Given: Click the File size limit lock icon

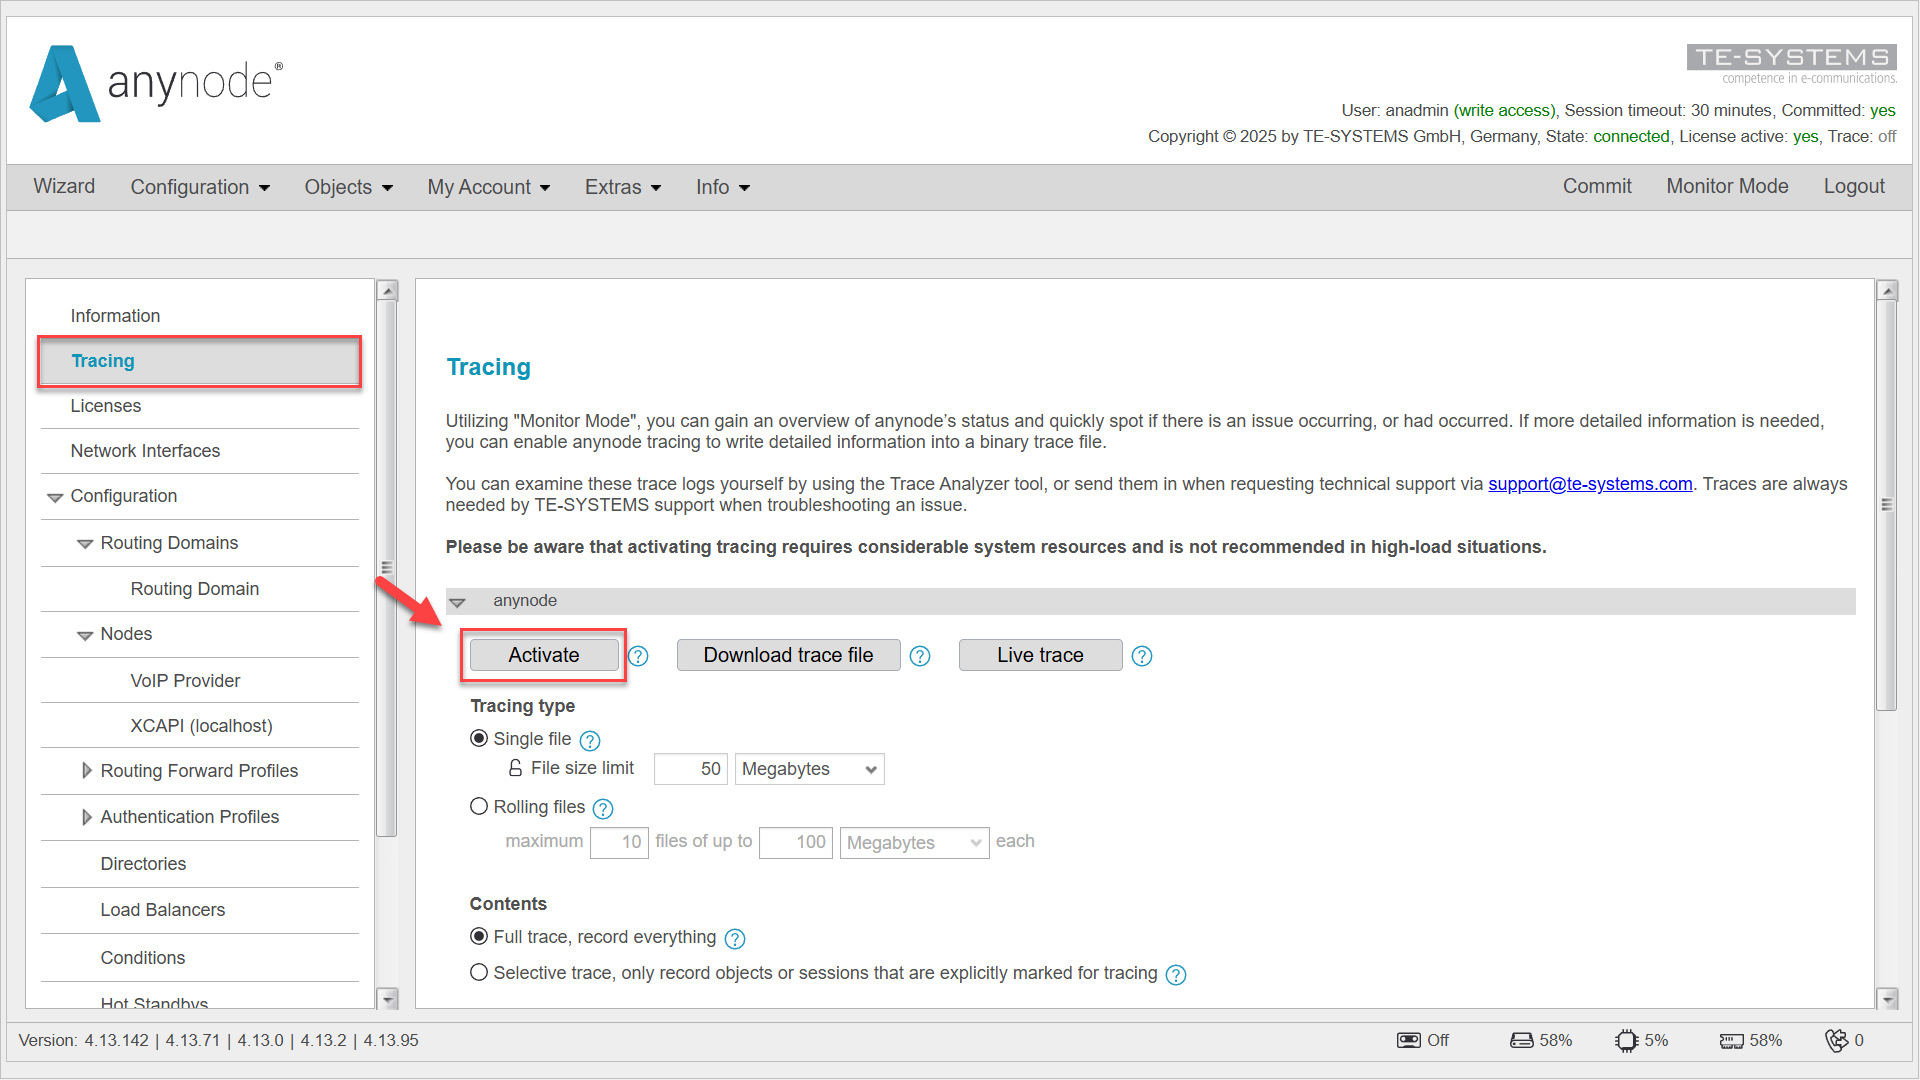Looking at the screenshot, I should 515,768.
